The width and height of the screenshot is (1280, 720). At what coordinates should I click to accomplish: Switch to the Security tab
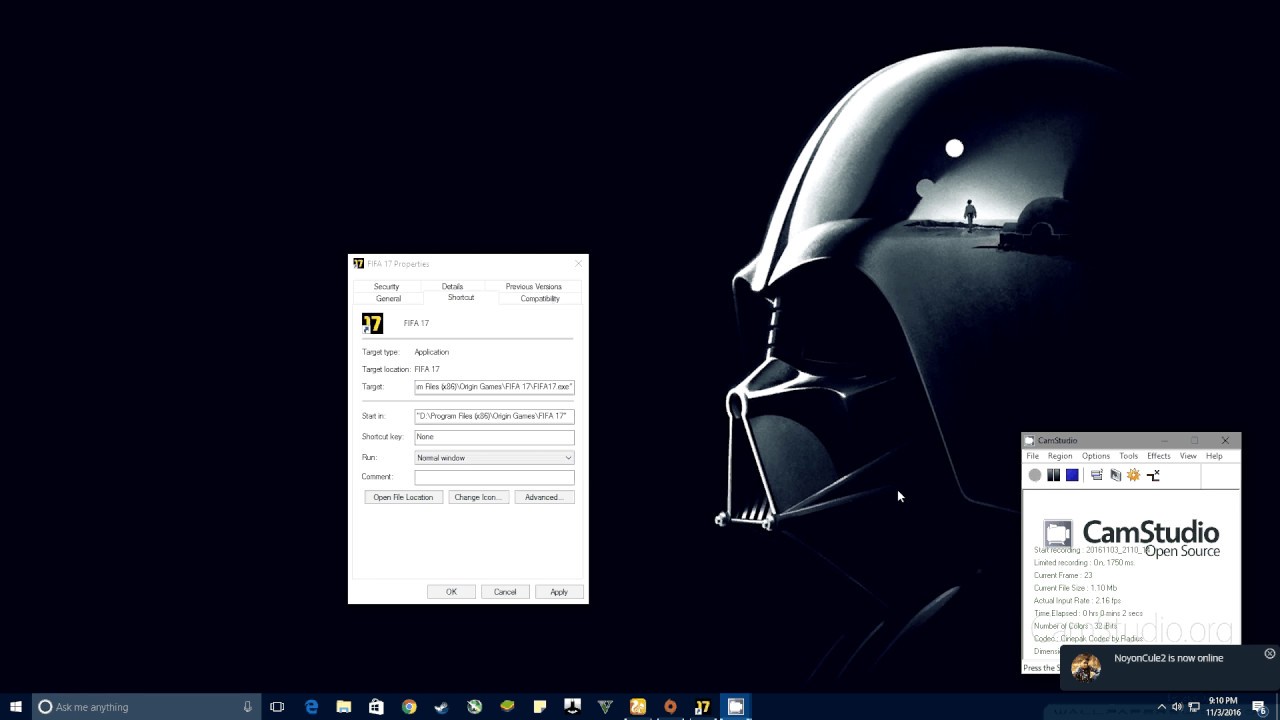point(386,286)
